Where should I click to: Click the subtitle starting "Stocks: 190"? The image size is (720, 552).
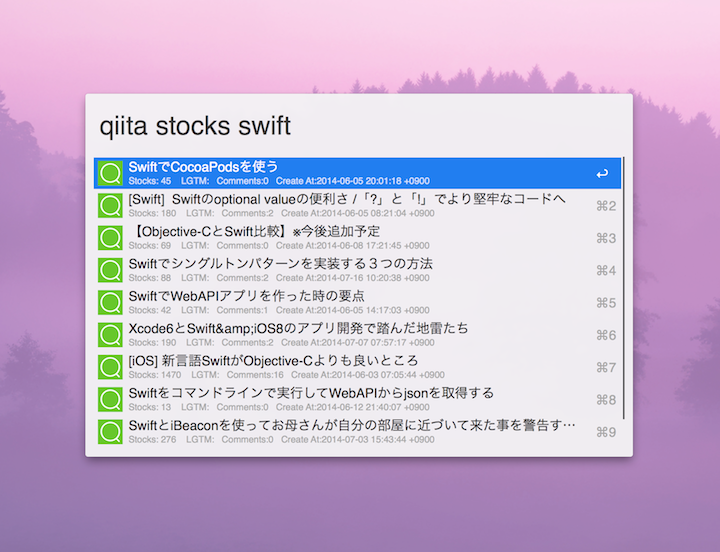(281, 343)
